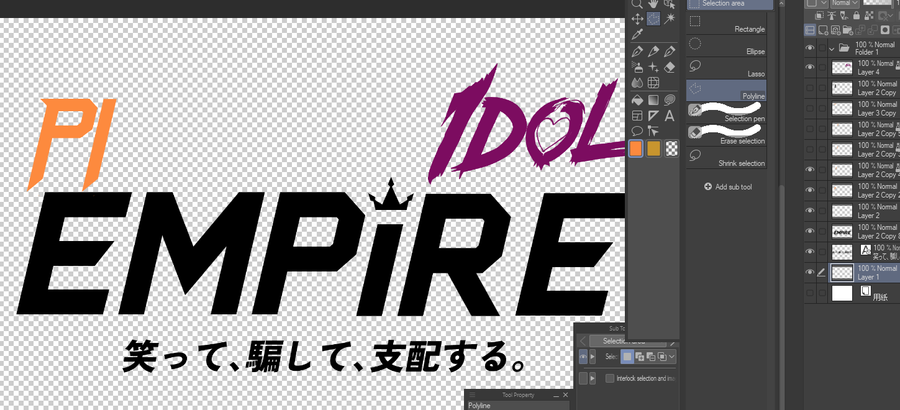Viewport: 900px width, 410px height.
Task: Open the Normal blending mode dropdown
Action: click(x=845, y=3)
